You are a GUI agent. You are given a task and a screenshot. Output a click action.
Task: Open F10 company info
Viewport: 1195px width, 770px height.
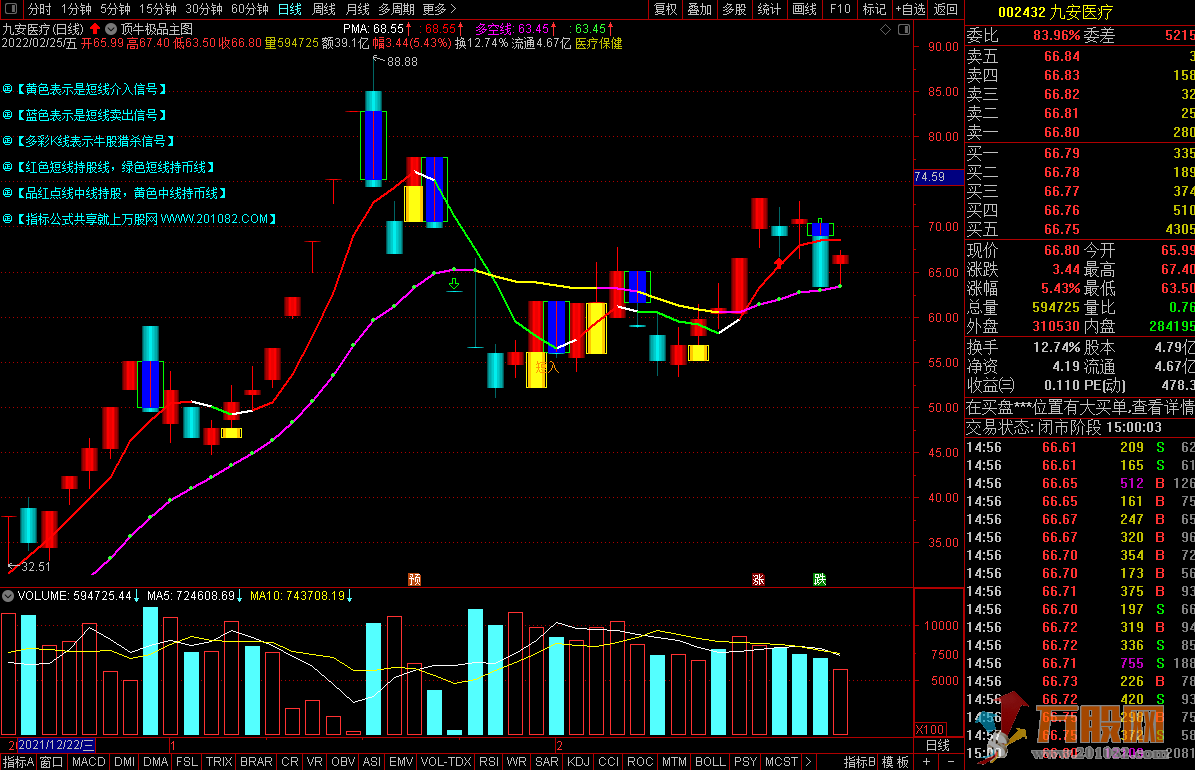(840, 9)
